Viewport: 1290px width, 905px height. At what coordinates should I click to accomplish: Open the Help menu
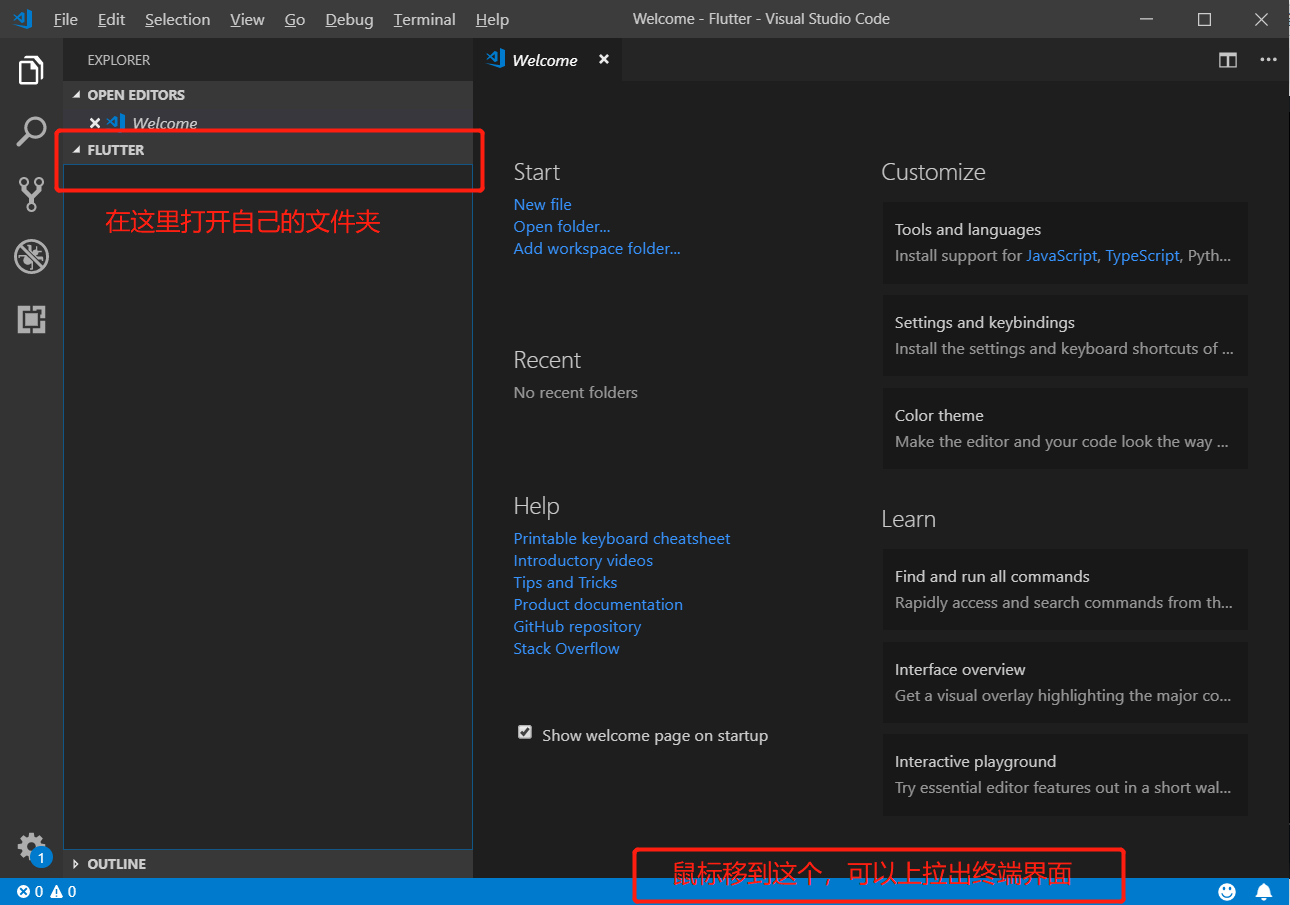[x=492, y=19]
